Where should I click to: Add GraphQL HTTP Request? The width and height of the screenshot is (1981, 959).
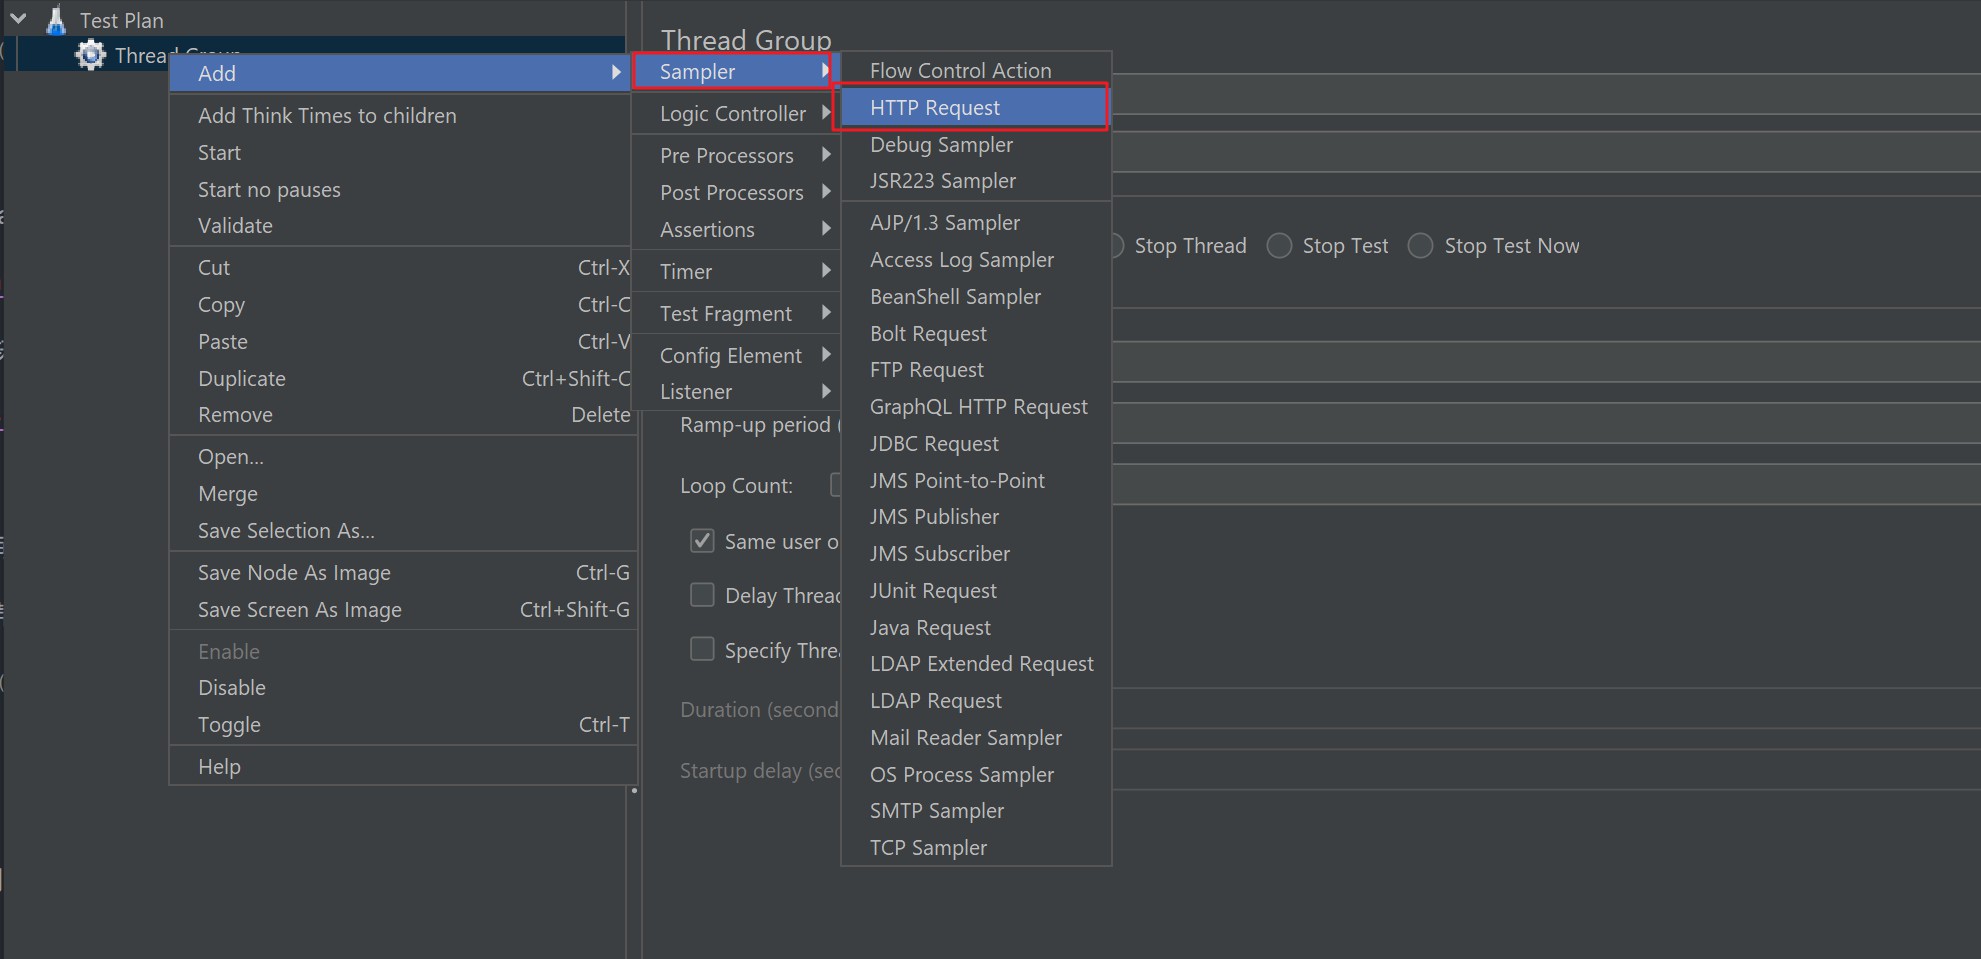pos(976,407)
